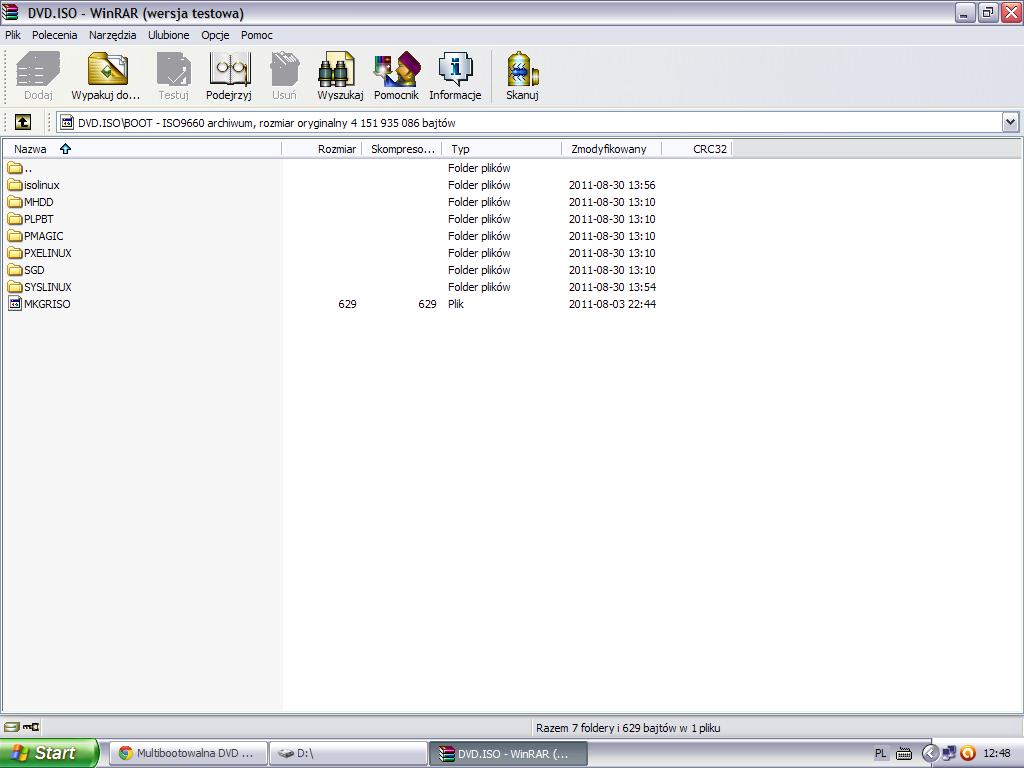Image resolution: width=1024 pixels, height=768 pixels.
Task: Open Podejrzyj viewer icon
Action: click(x=229, y=69)
